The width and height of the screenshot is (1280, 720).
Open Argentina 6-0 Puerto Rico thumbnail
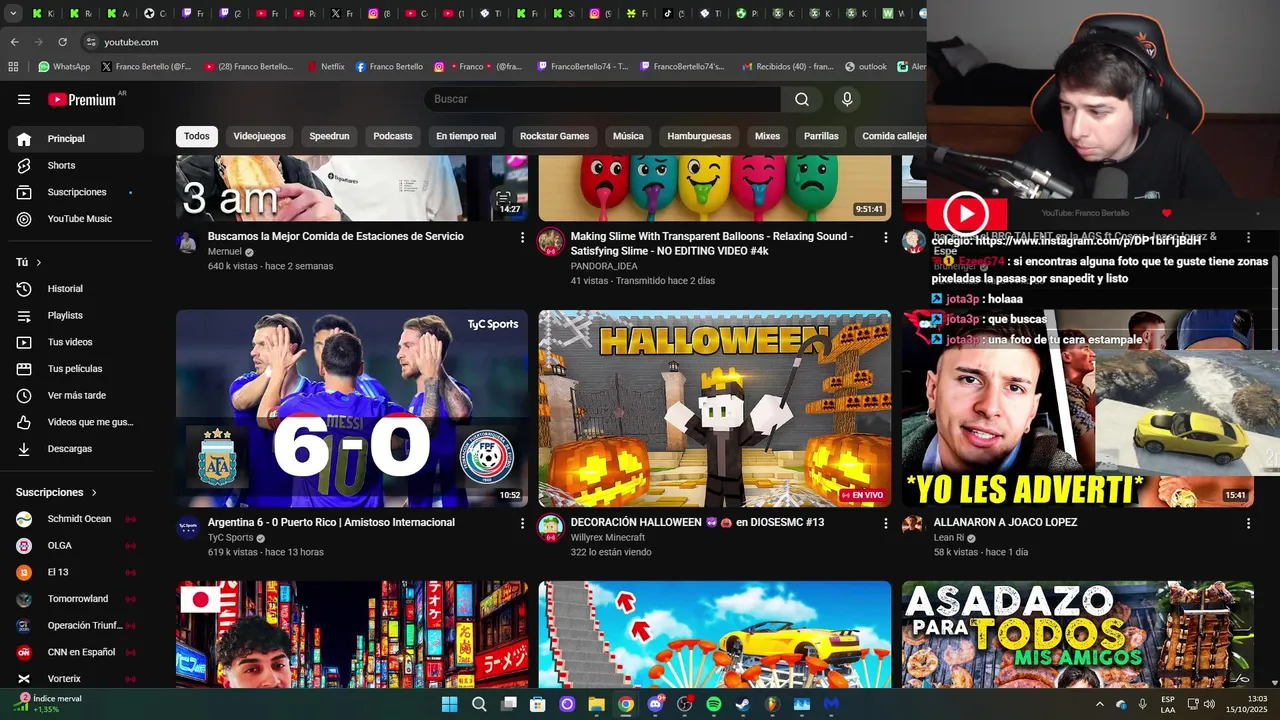pyautogui.click(x=352, y=408)
